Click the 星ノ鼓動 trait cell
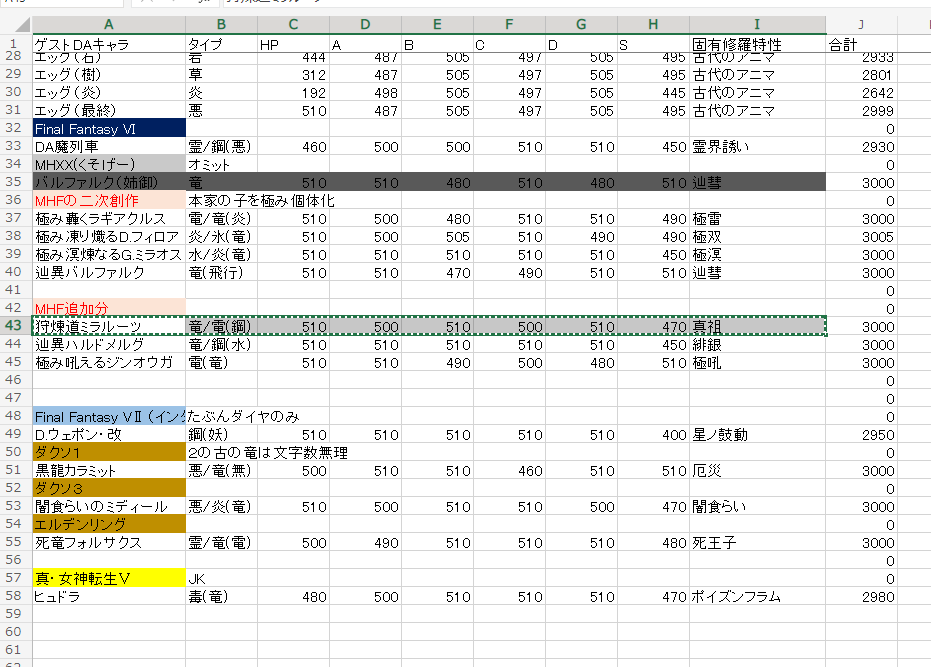 [757, 434]
